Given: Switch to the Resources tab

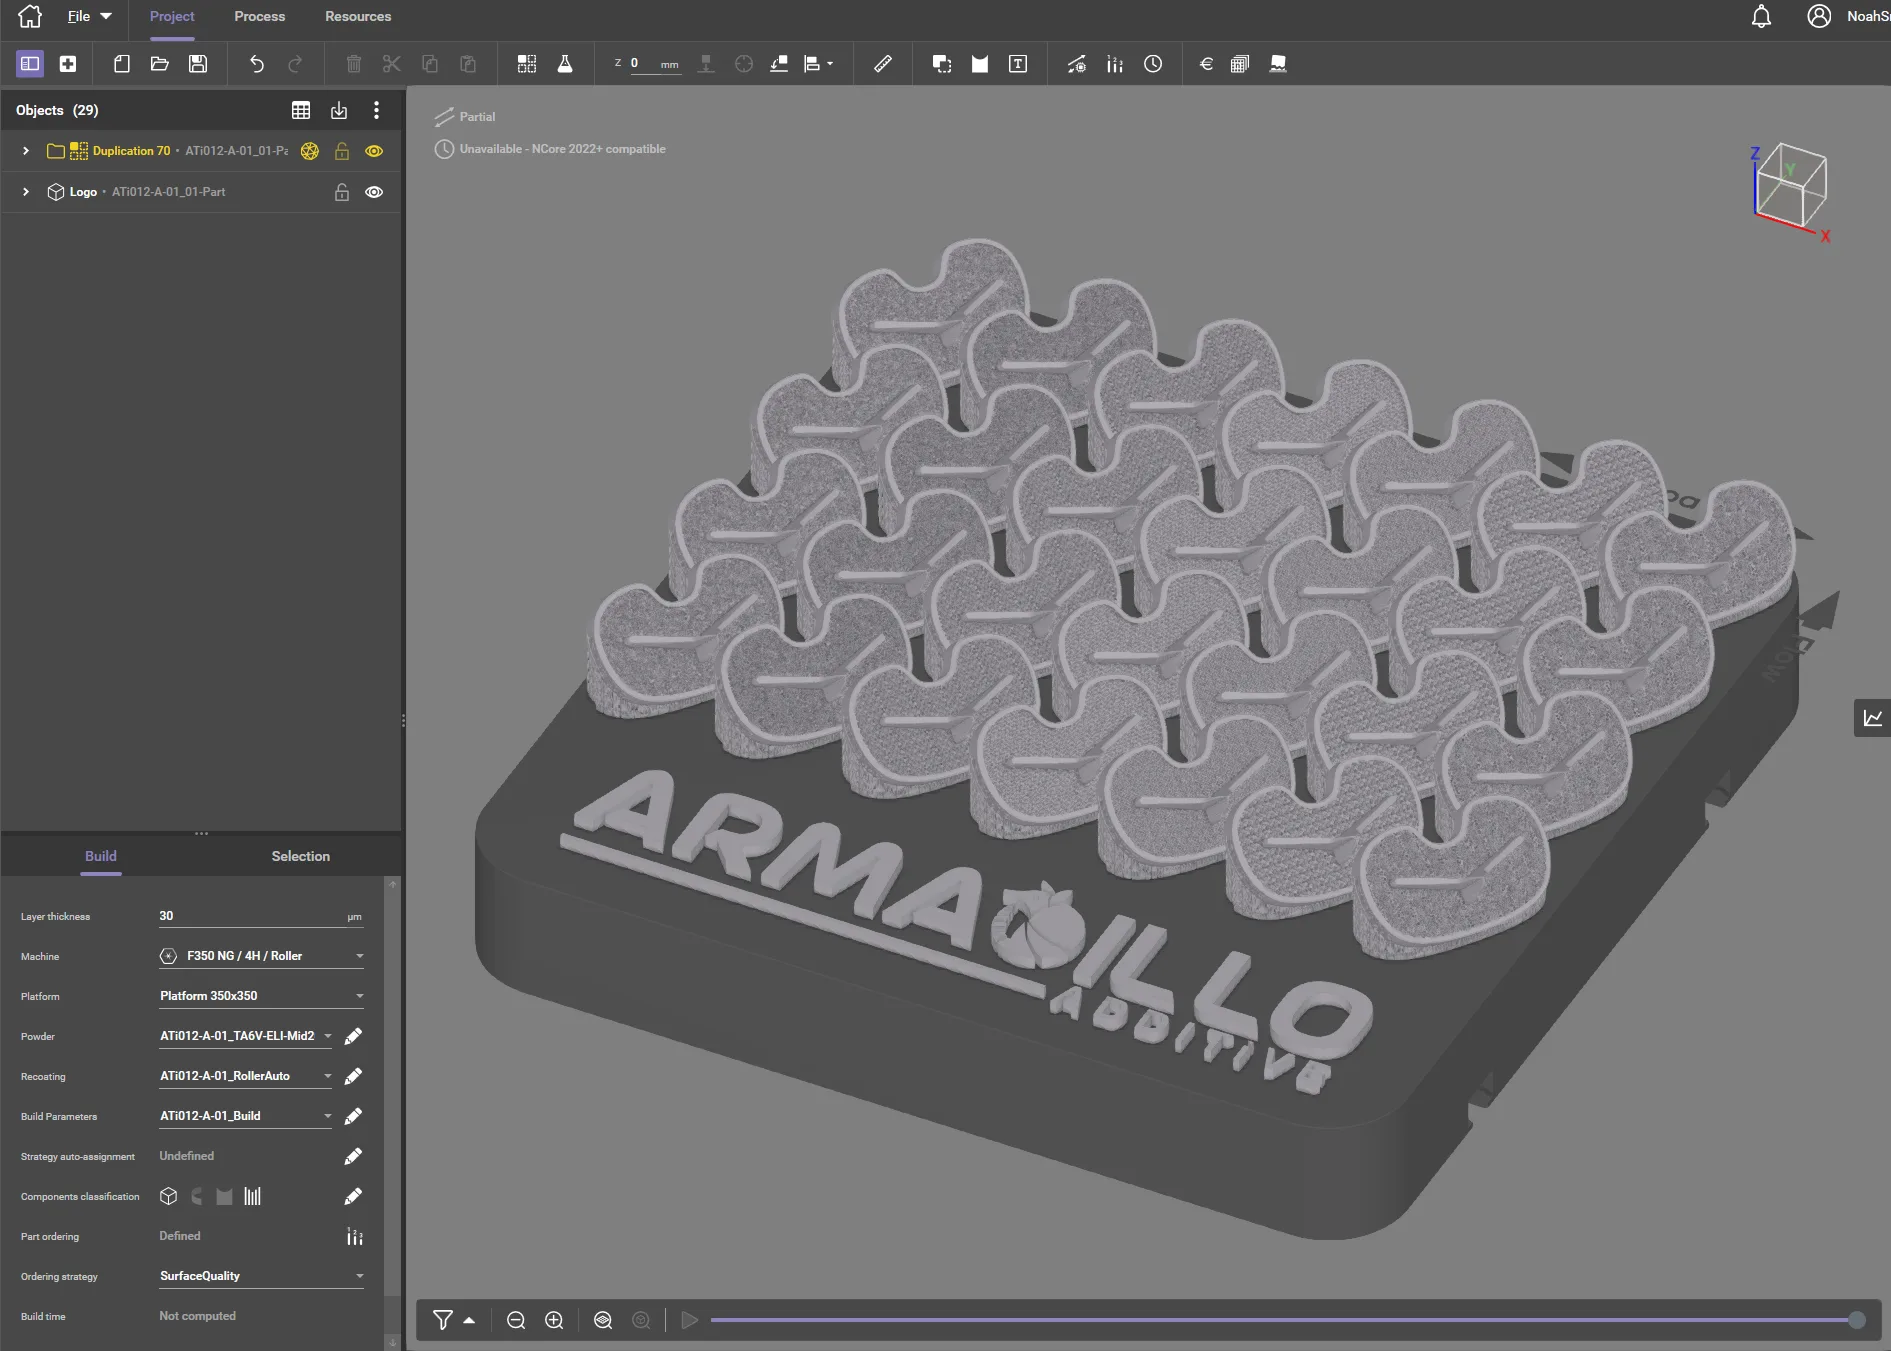Looking at the screenshot, I should 358,17.
